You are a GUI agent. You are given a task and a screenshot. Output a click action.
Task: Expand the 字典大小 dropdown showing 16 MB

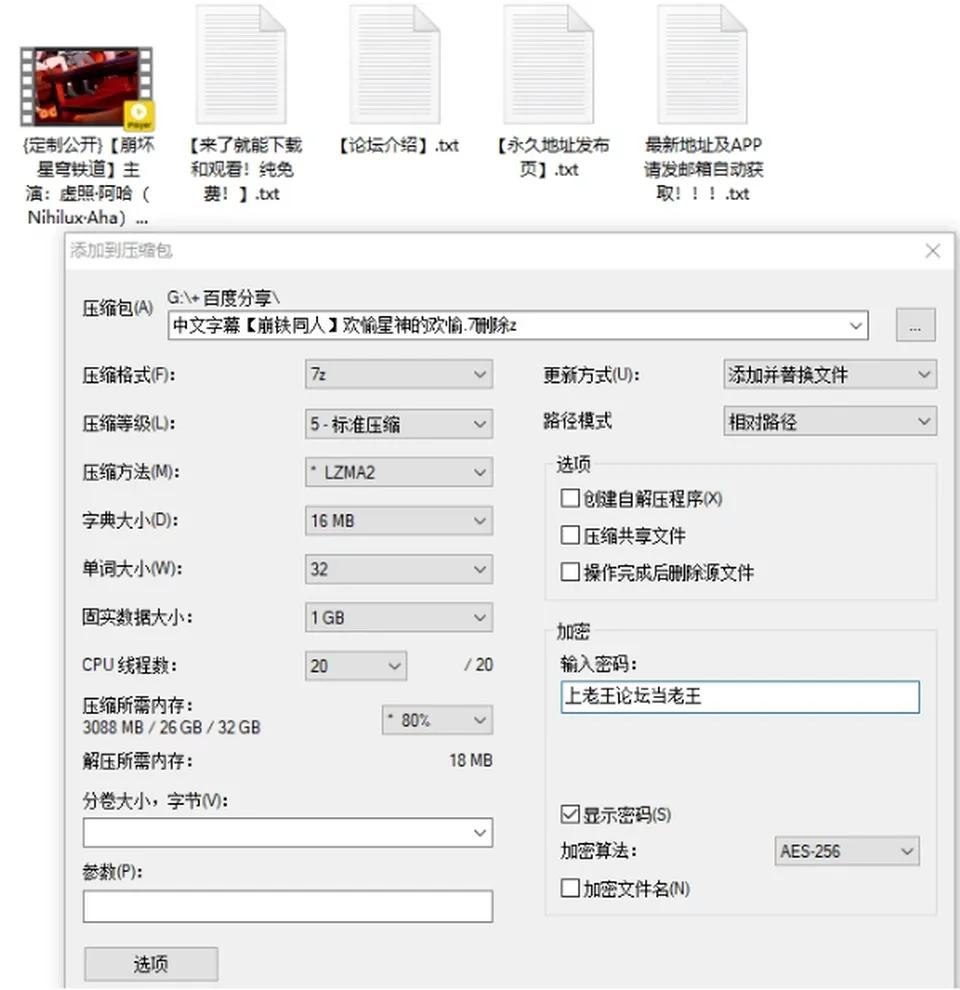point(399,520)
